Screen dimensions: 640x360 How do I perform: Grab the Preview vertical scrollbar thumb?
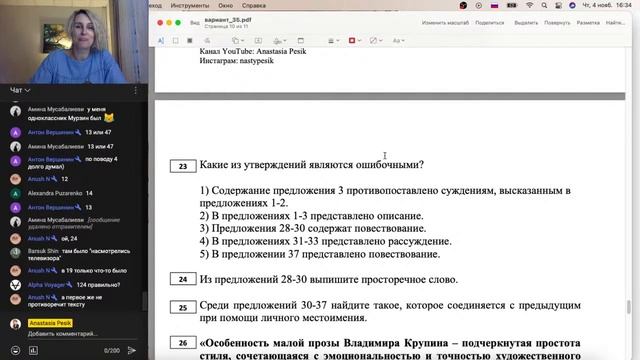[629, 307]
